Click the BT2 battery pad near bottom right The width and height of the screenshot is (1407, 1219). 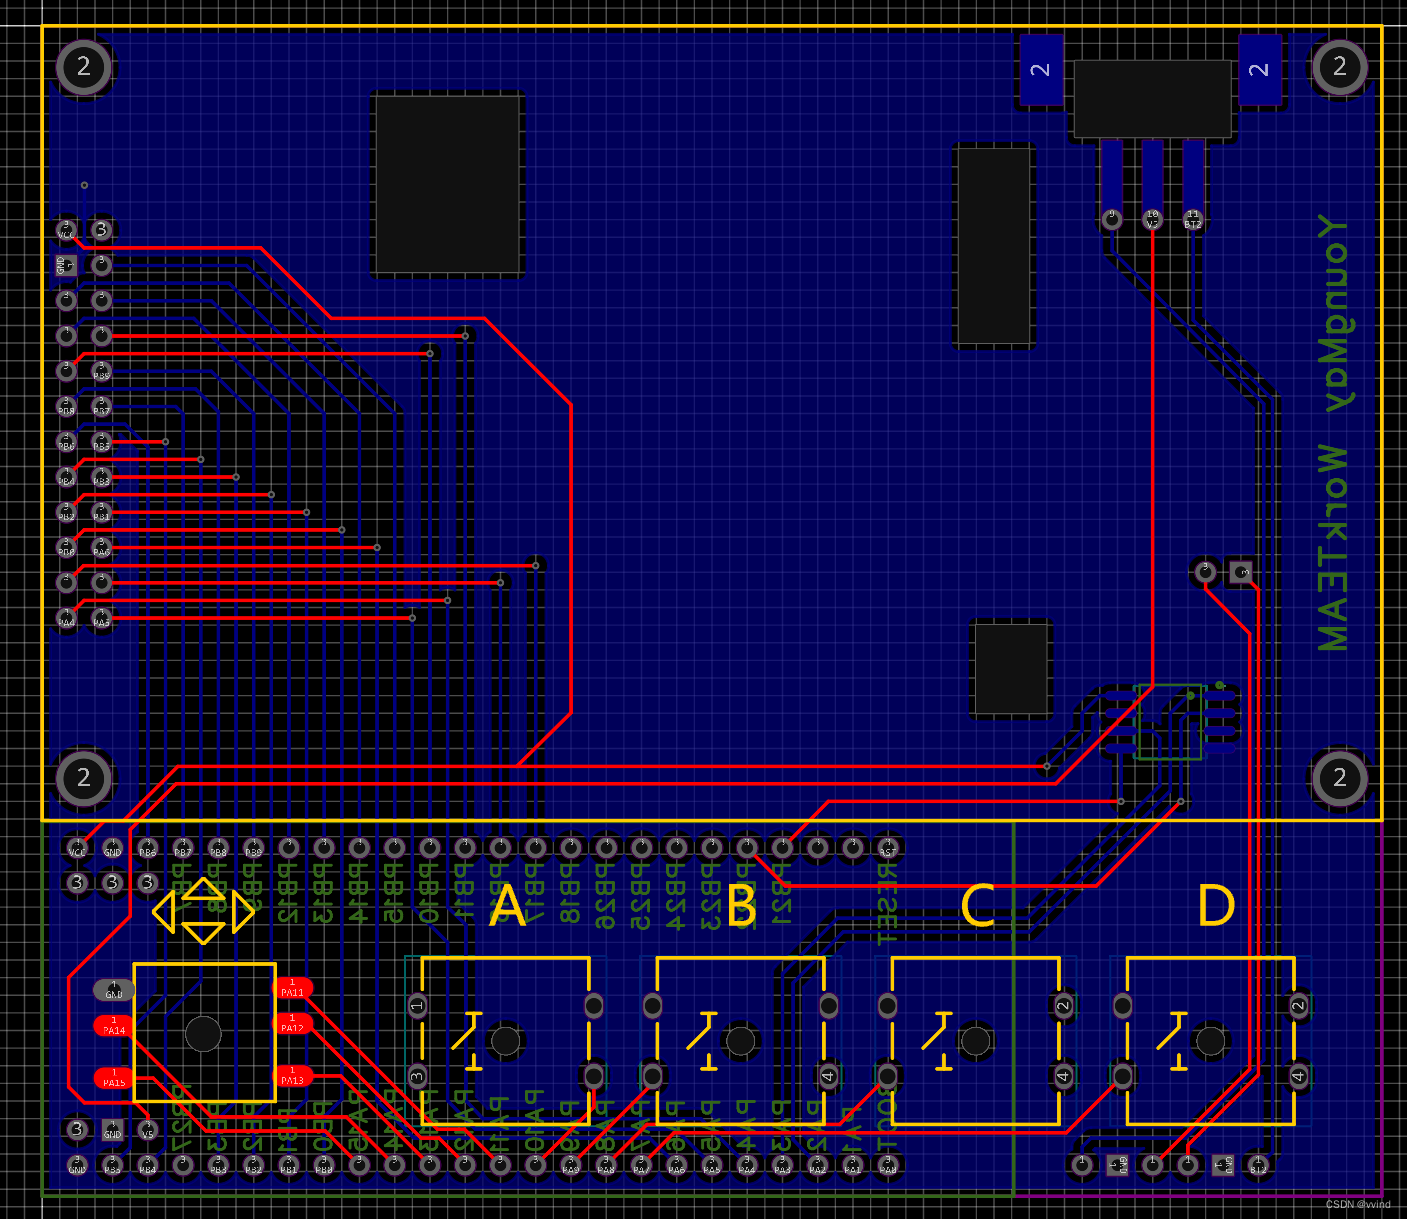[1258, 1165]
